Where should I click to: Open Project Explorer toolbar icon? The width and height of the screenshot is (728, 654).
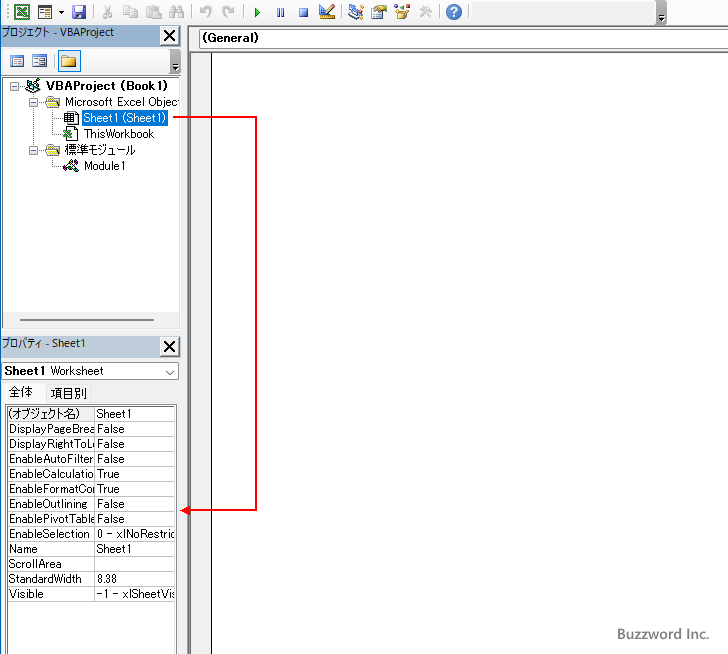[356, 12]
